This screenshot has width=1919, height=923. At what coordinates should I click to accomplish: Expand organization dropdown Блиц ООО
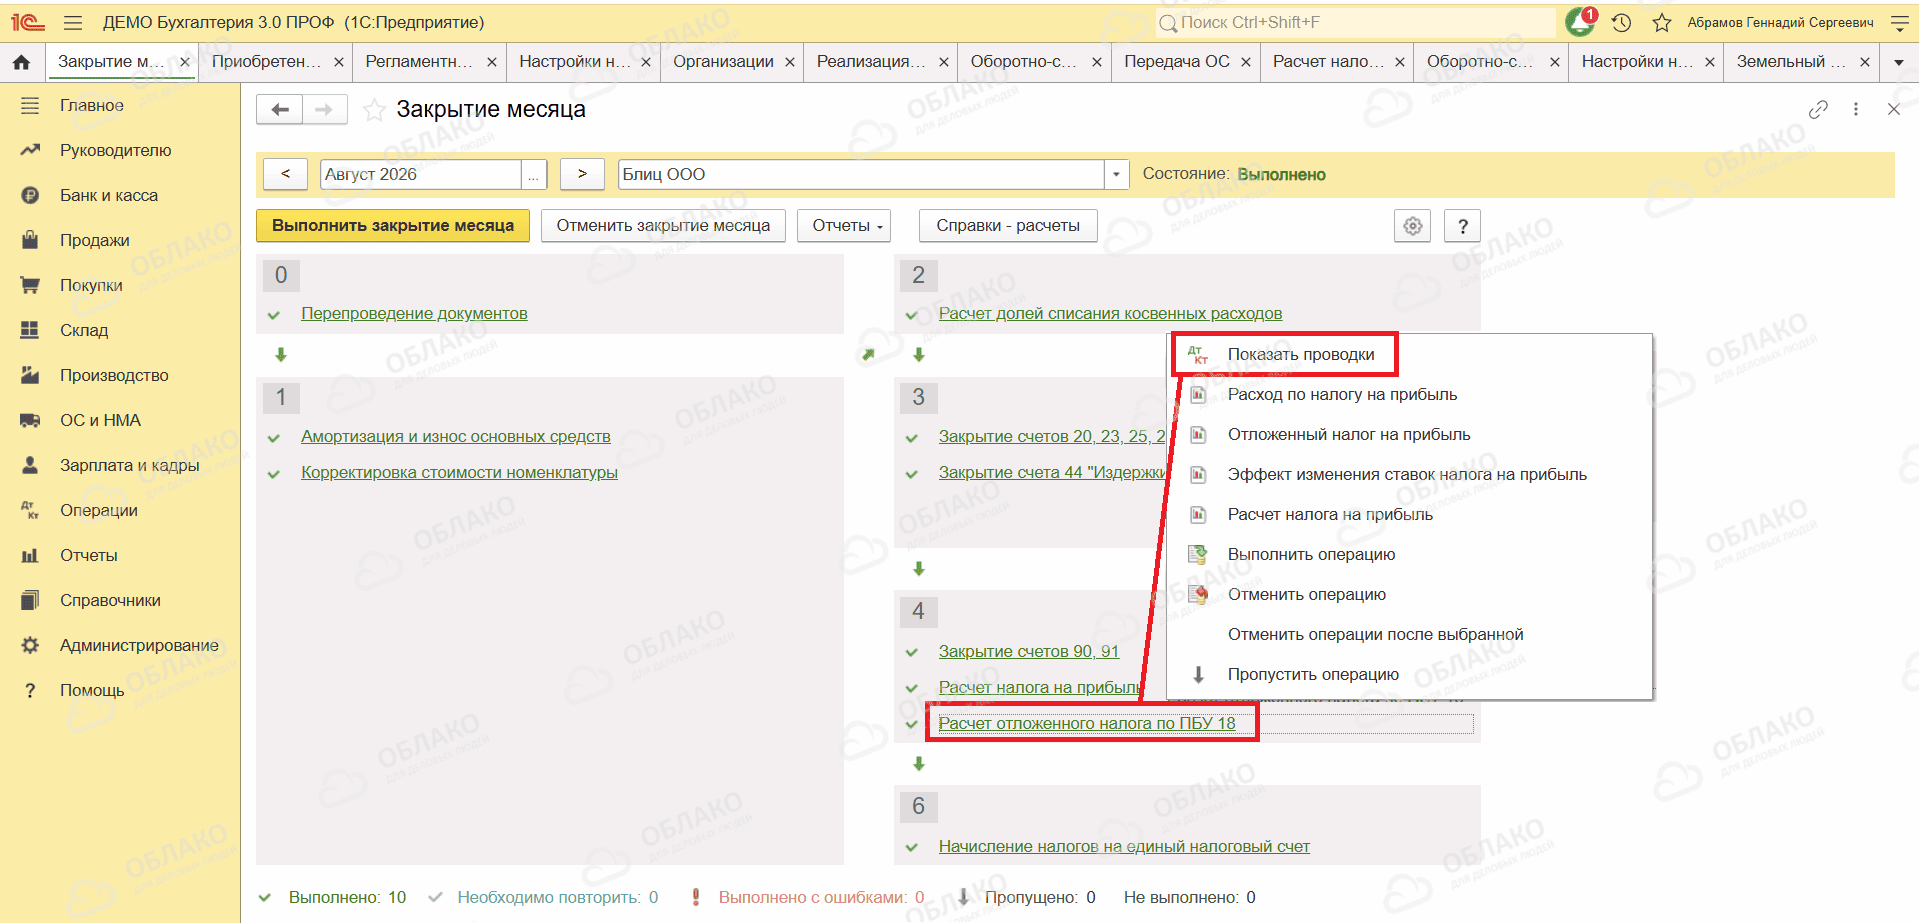click(1116, 175)
